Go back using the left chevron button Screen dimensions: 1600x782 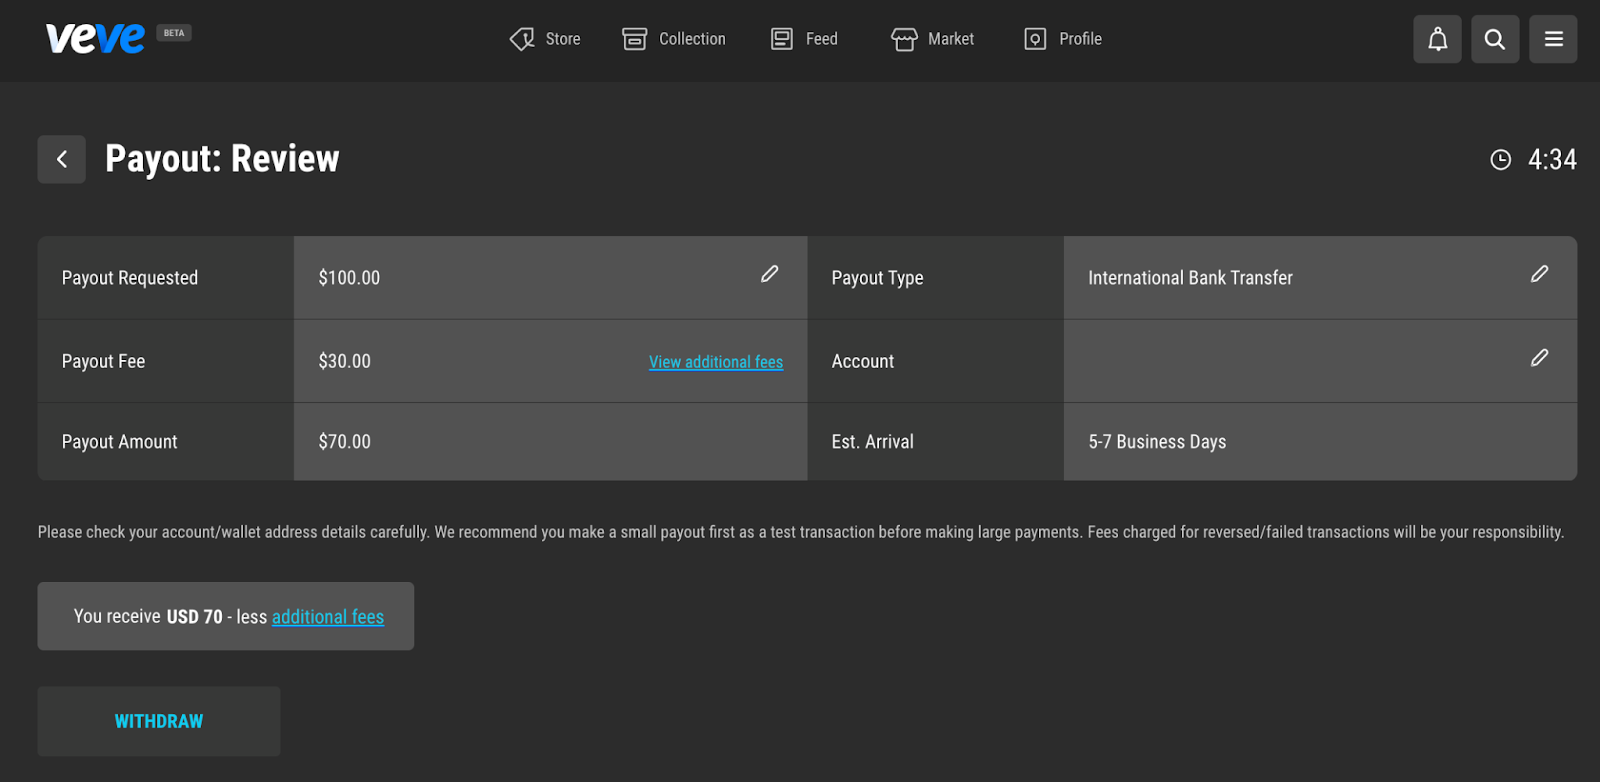click(x=62, y=159)
